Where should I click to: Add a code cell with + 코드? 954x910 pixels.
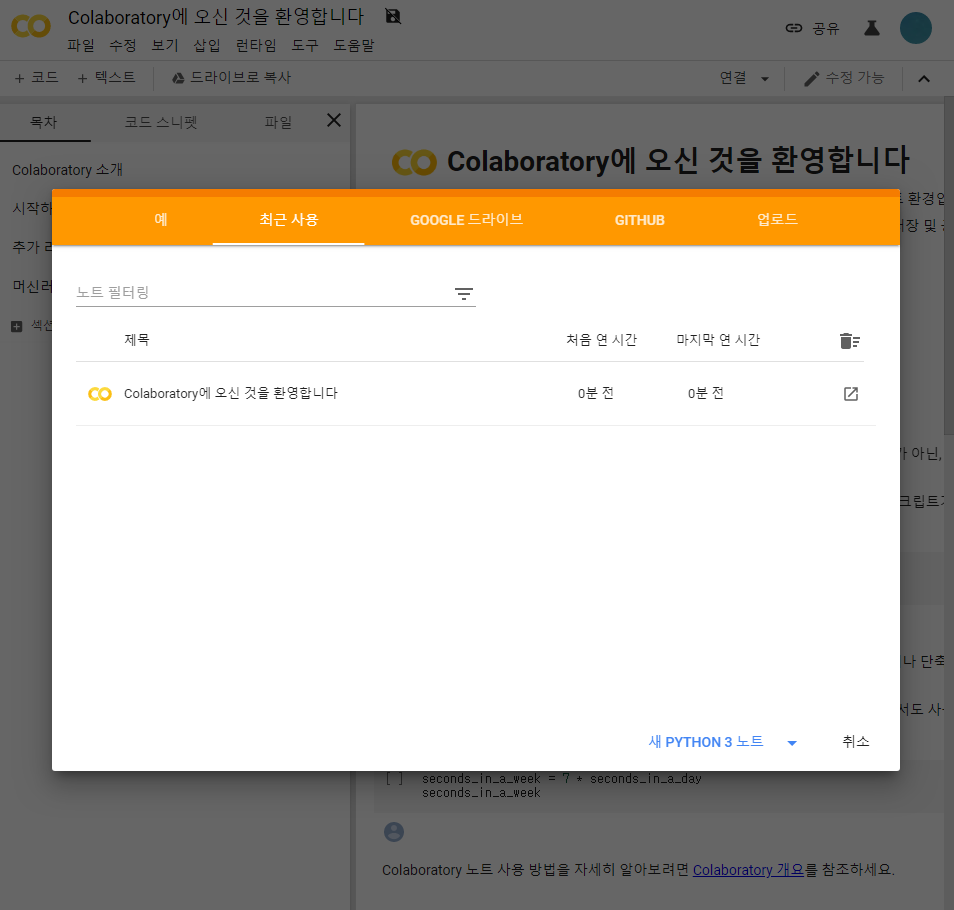click(x=37, y=78)
